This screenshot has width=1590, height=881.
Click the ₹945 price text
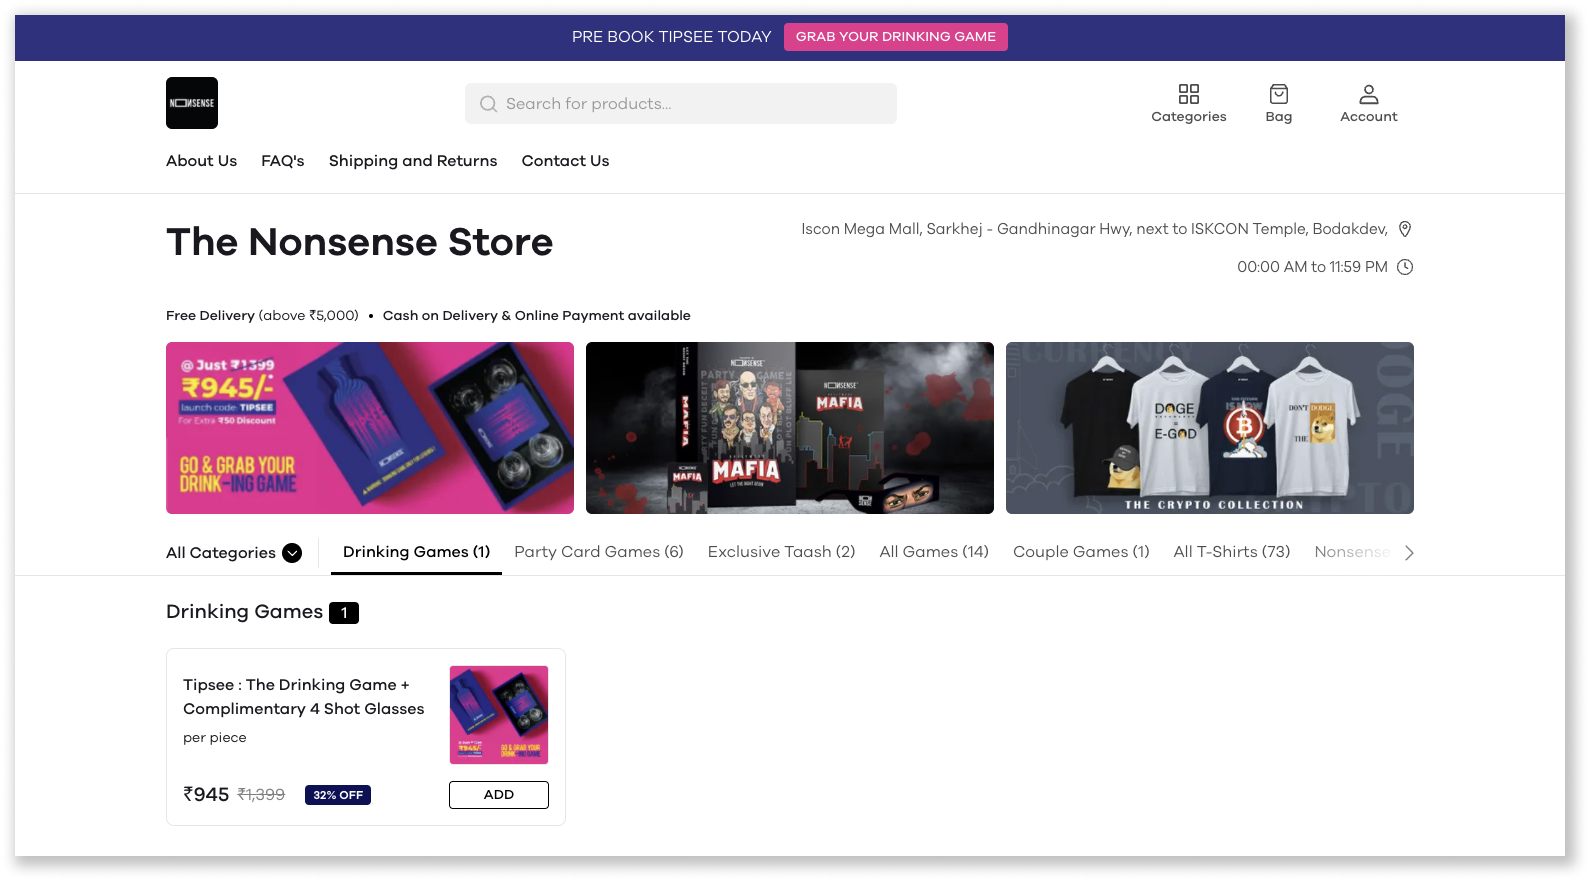206,794
